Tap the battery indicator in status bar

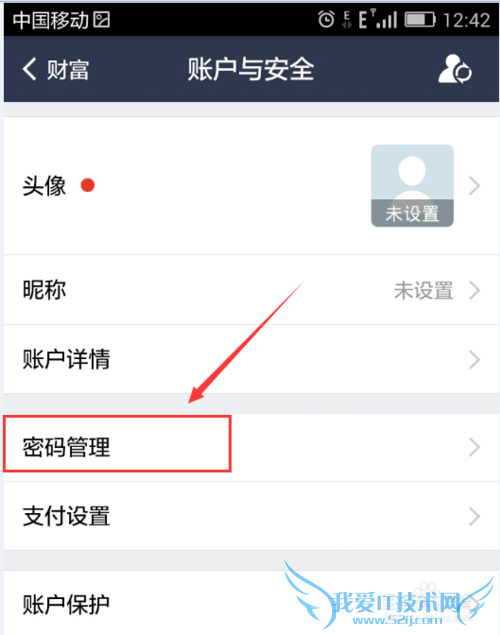(x=420, y=19)
